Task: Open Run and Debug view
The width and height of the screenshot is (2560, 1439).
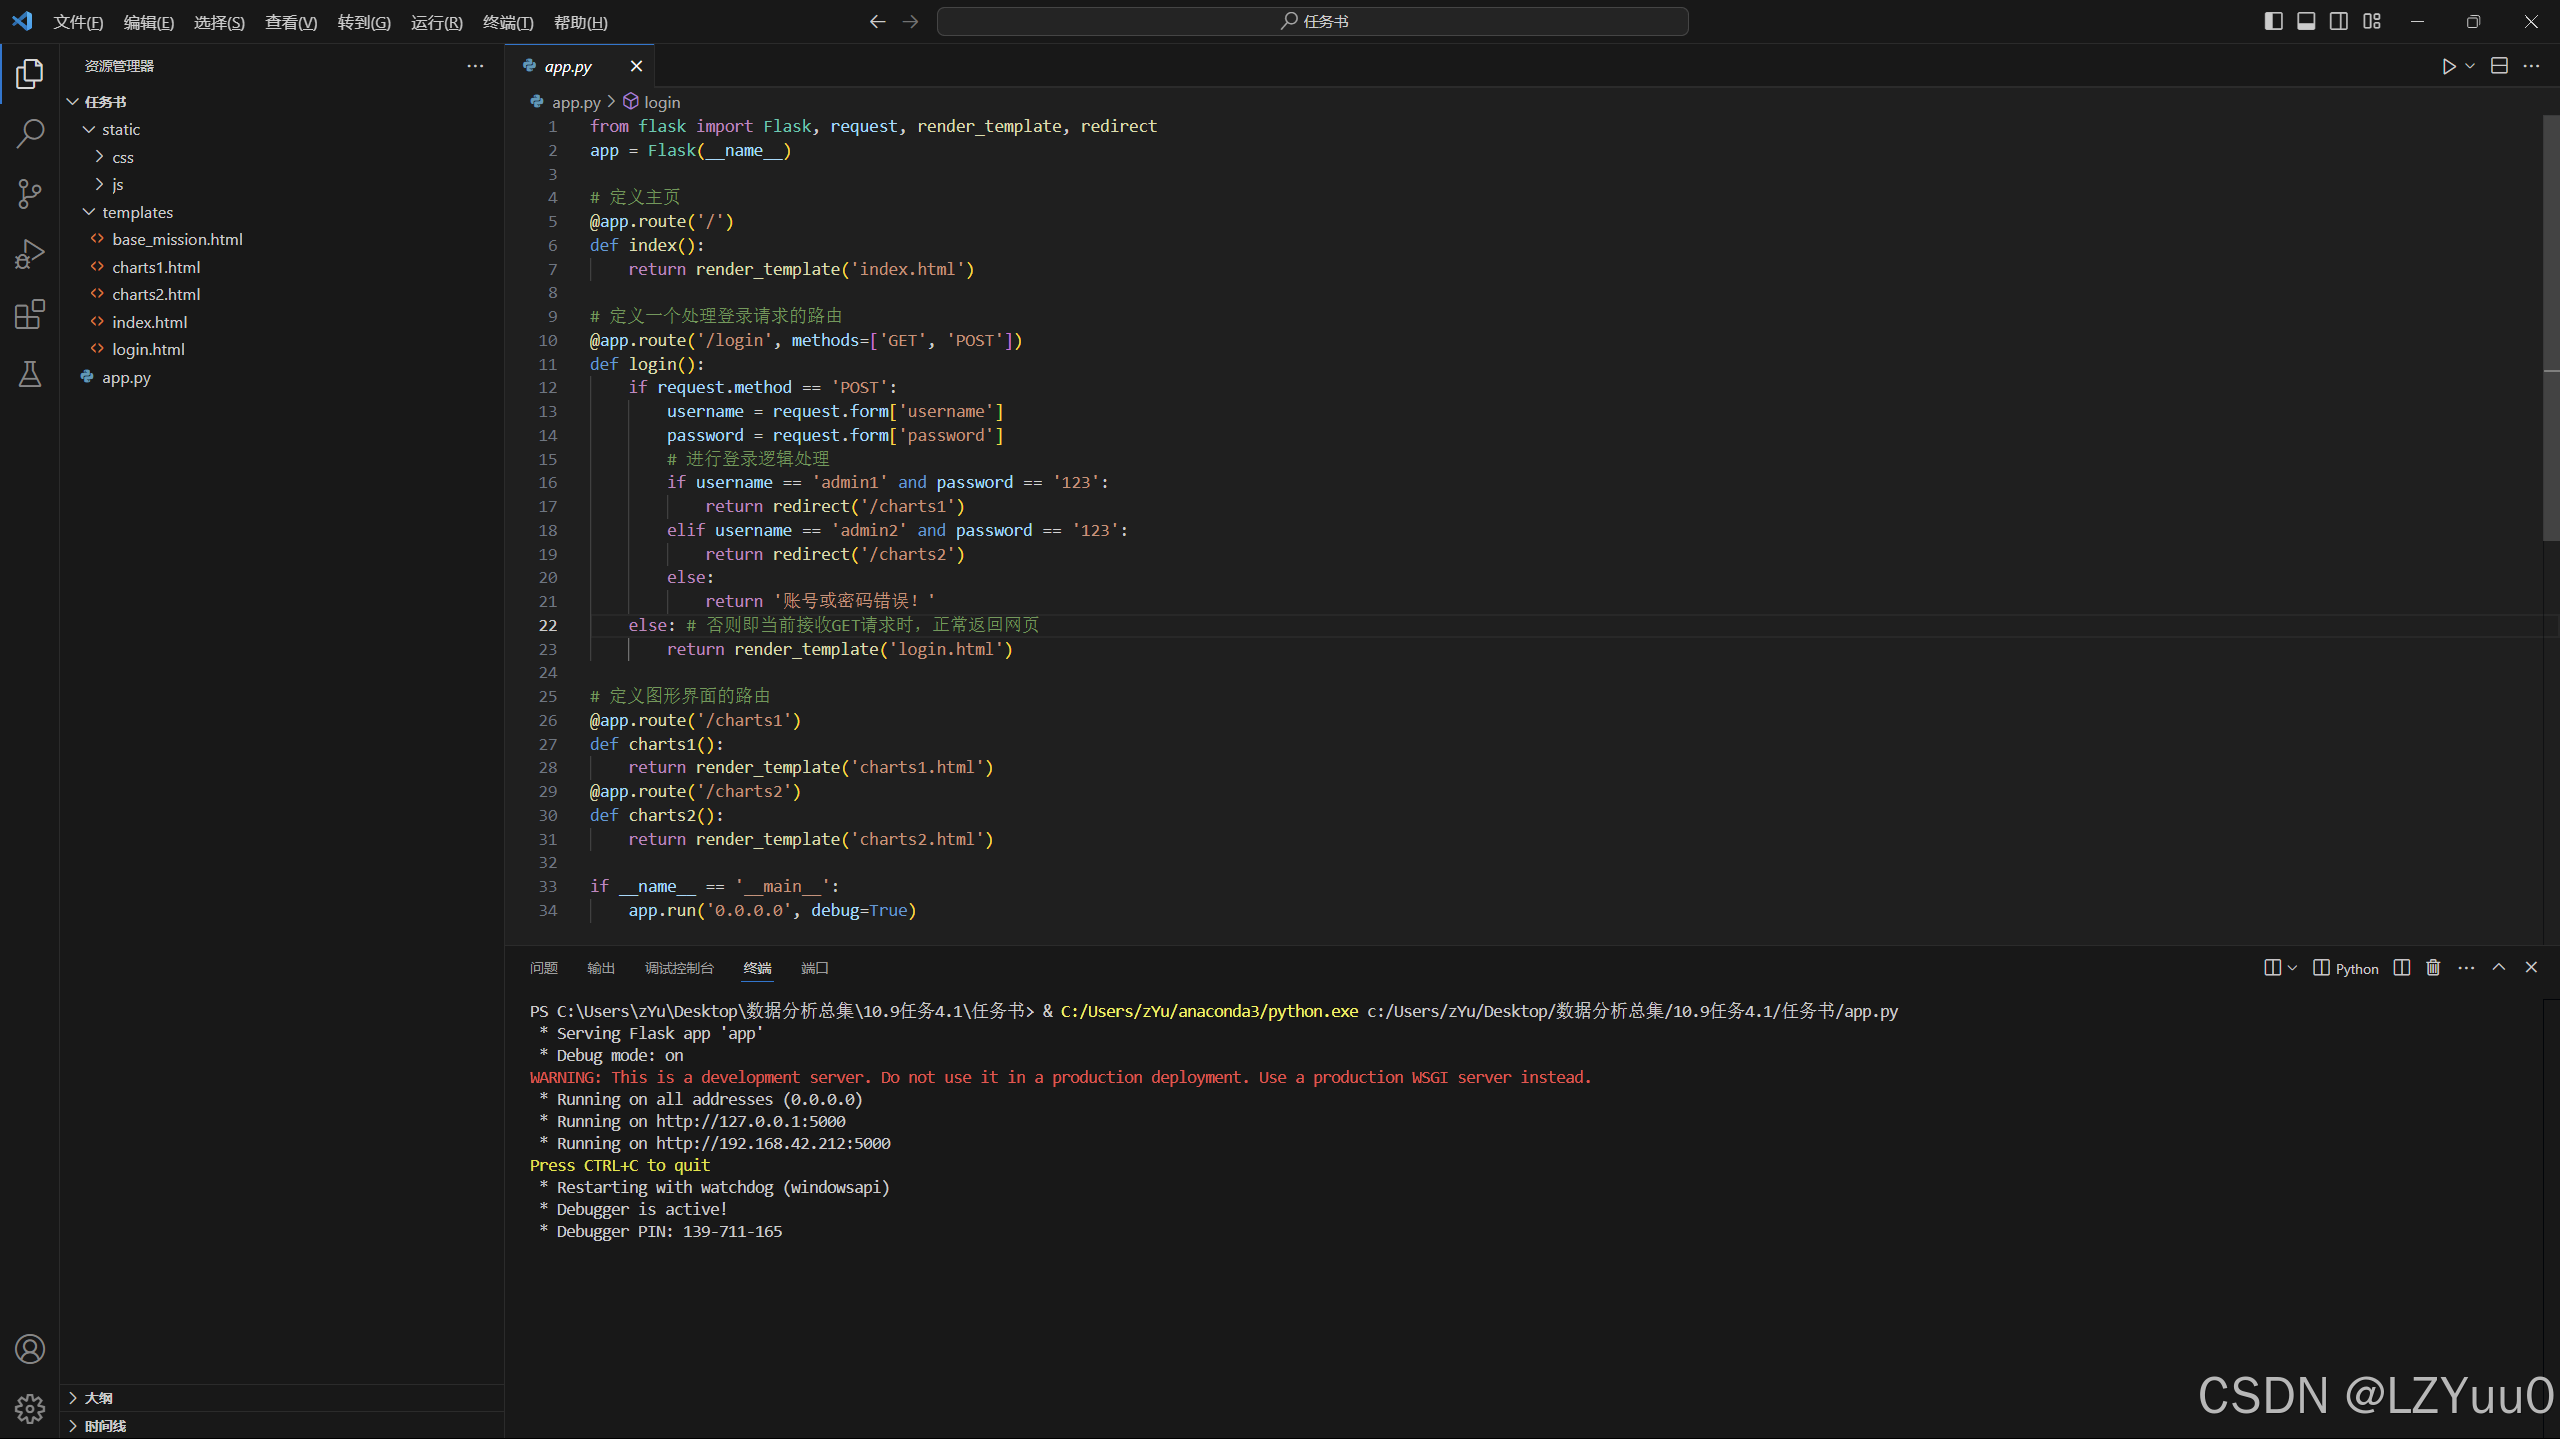Action: [x=30, y=254]
